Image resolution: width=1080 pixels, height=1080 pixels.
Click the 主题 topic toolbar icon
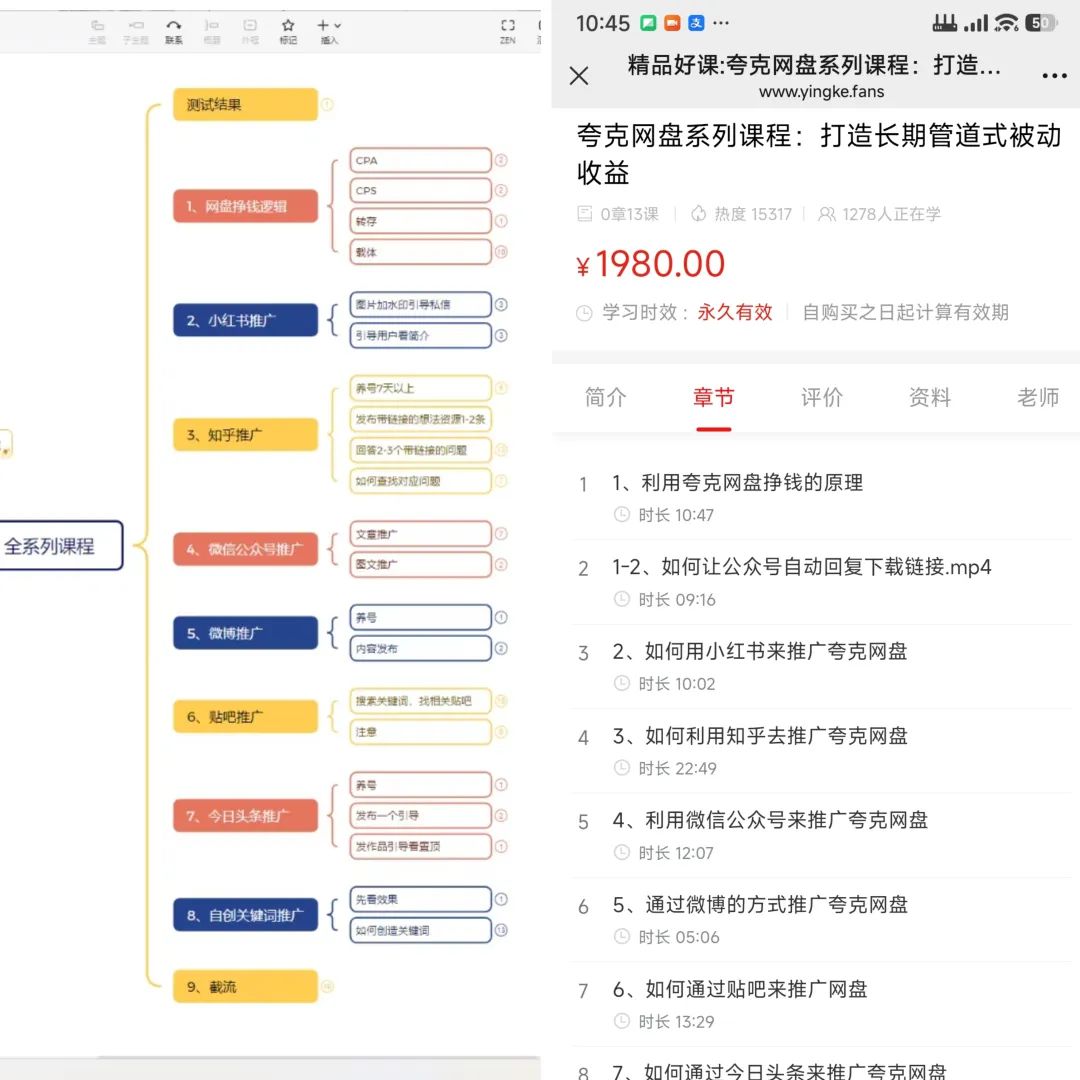pos(97,26)
